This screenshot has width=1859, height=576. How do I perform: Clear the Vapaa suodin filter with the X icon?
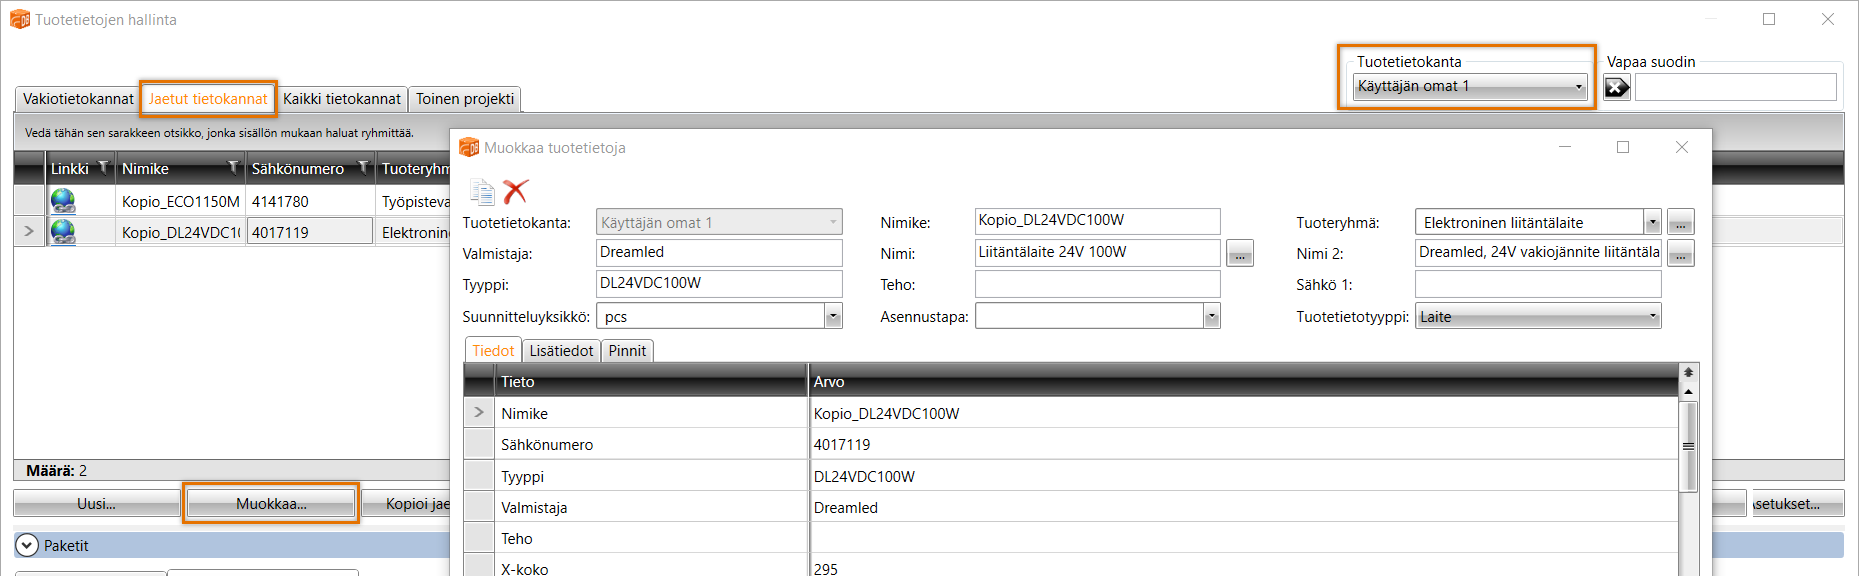pos(1616,88)
